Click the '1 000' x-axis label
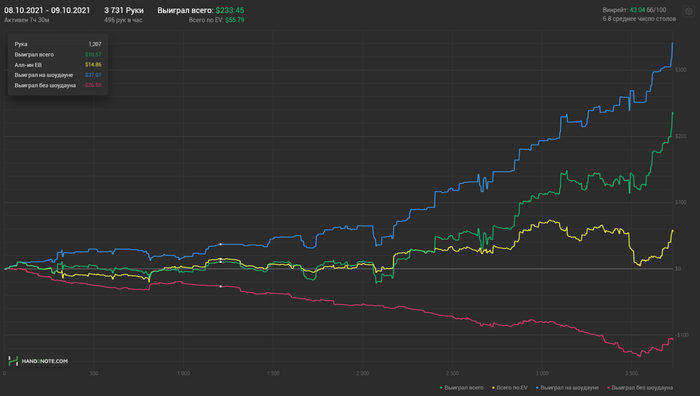This screenshot has height=396, width=700. point(183,373)
